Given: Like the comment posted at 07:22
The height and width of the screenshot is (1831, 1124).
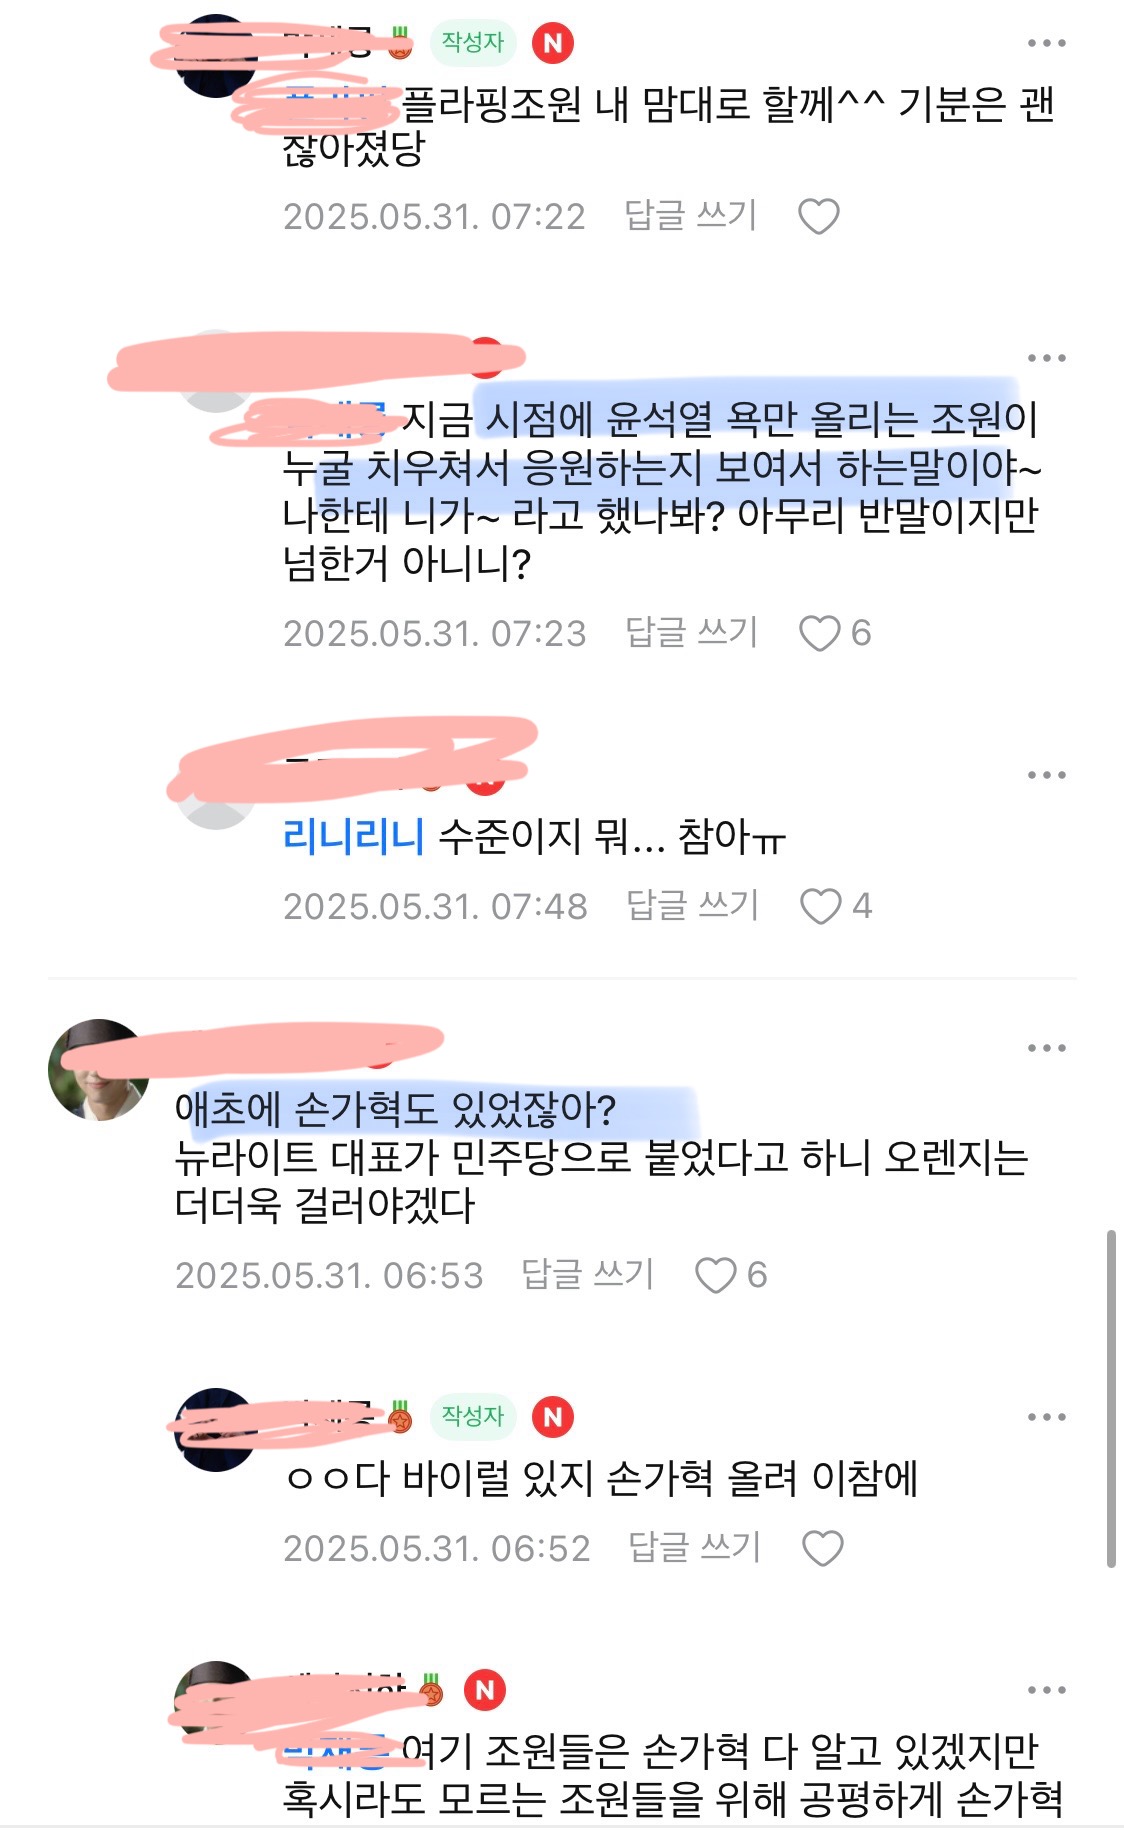Looking at the screenshot, I should (x=818, y=216).
